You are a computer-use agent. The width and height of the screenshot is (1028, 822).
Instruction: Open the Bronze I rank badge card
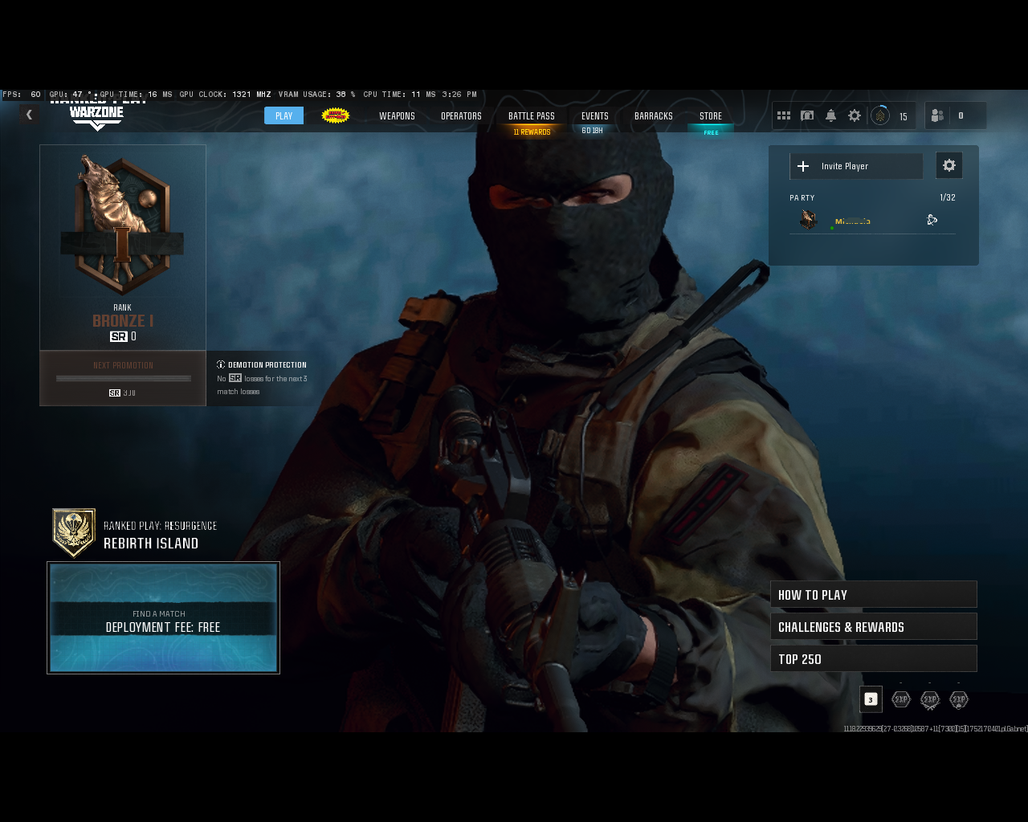tap(123, 248)
